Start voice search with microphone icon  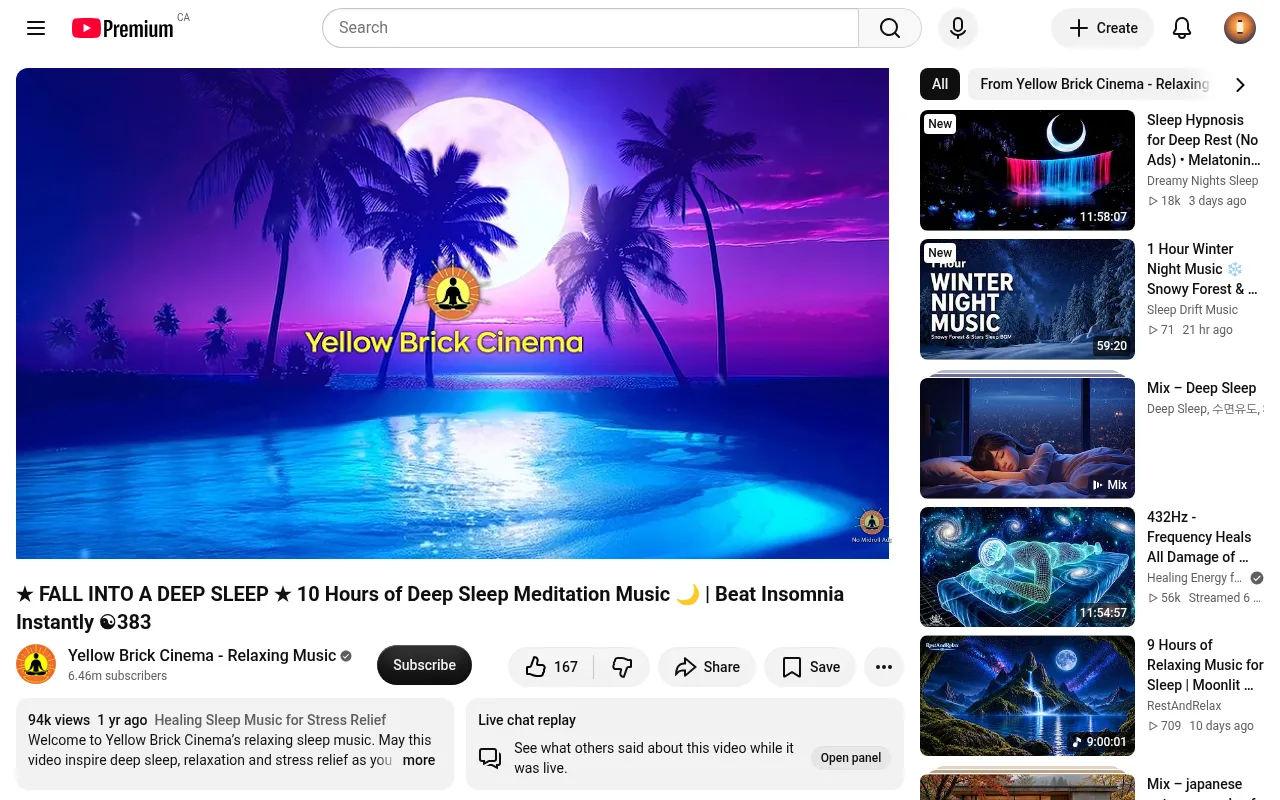[x=957, y=28]
